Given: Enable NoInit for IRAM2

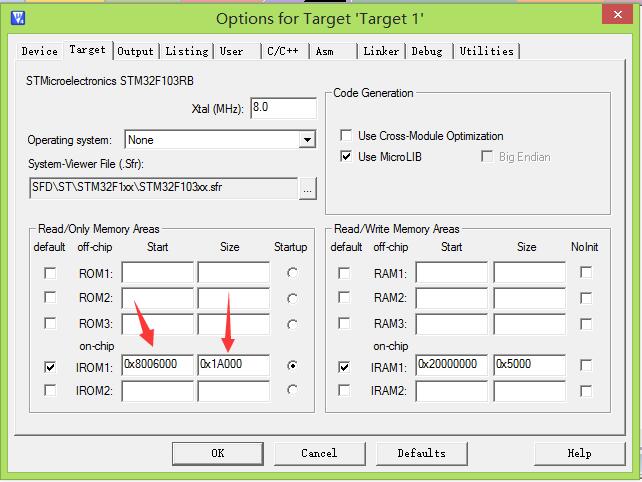Looking at the screenshot, I should tap(586, 391).
